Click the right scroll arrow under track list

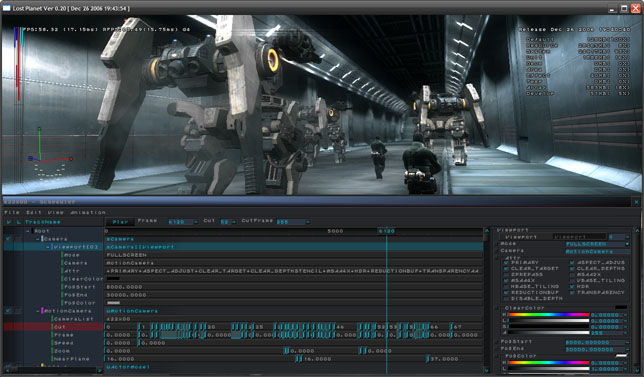point(99,370)
